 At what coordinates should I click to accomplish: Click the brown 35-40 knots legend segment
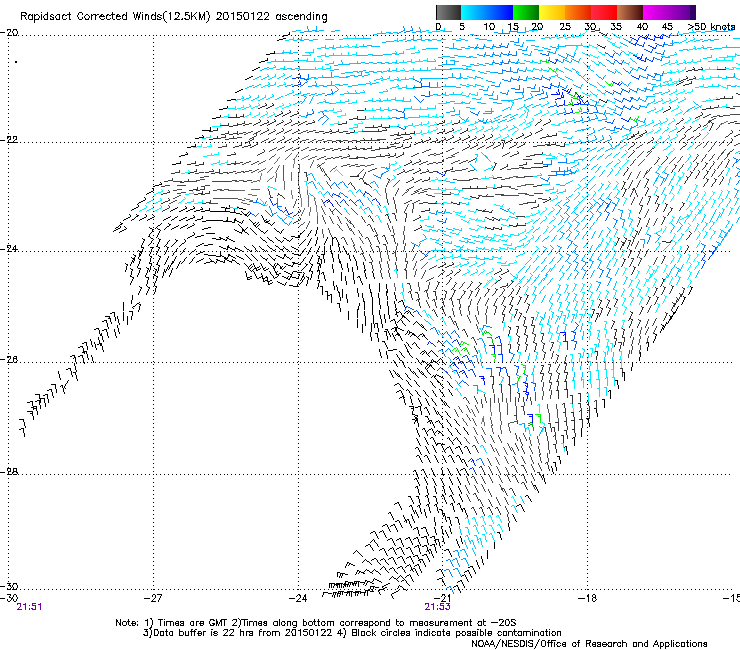click(630, 12)
